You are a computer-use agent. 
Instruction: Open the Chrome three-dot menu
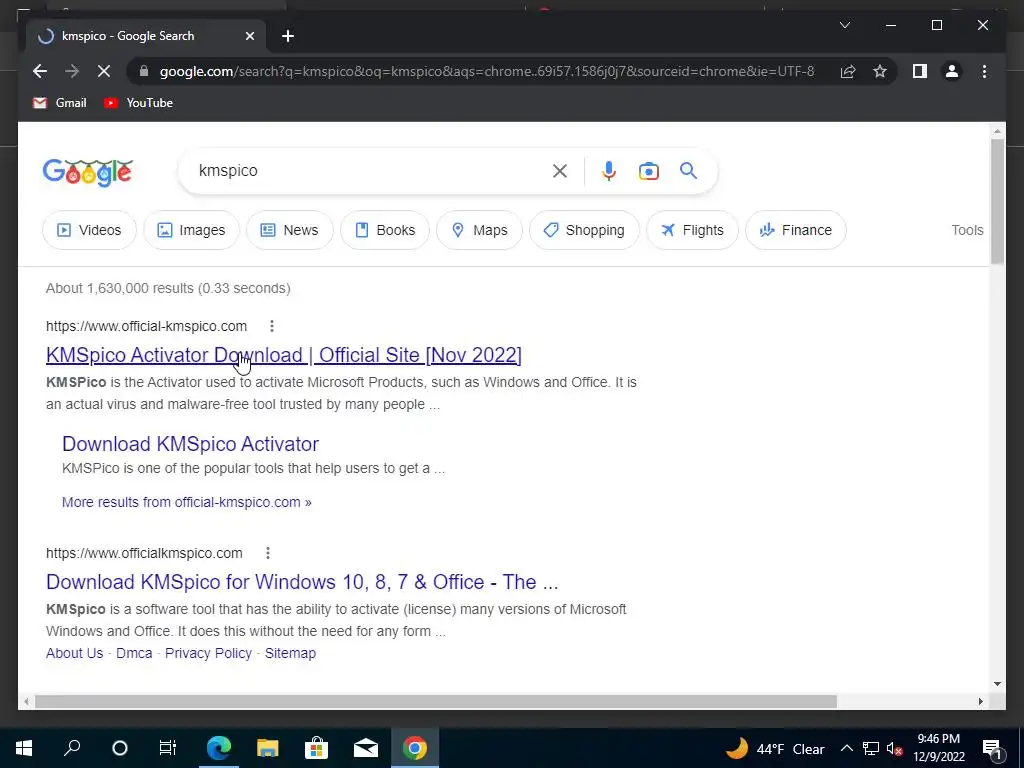[x=984, y=71]
